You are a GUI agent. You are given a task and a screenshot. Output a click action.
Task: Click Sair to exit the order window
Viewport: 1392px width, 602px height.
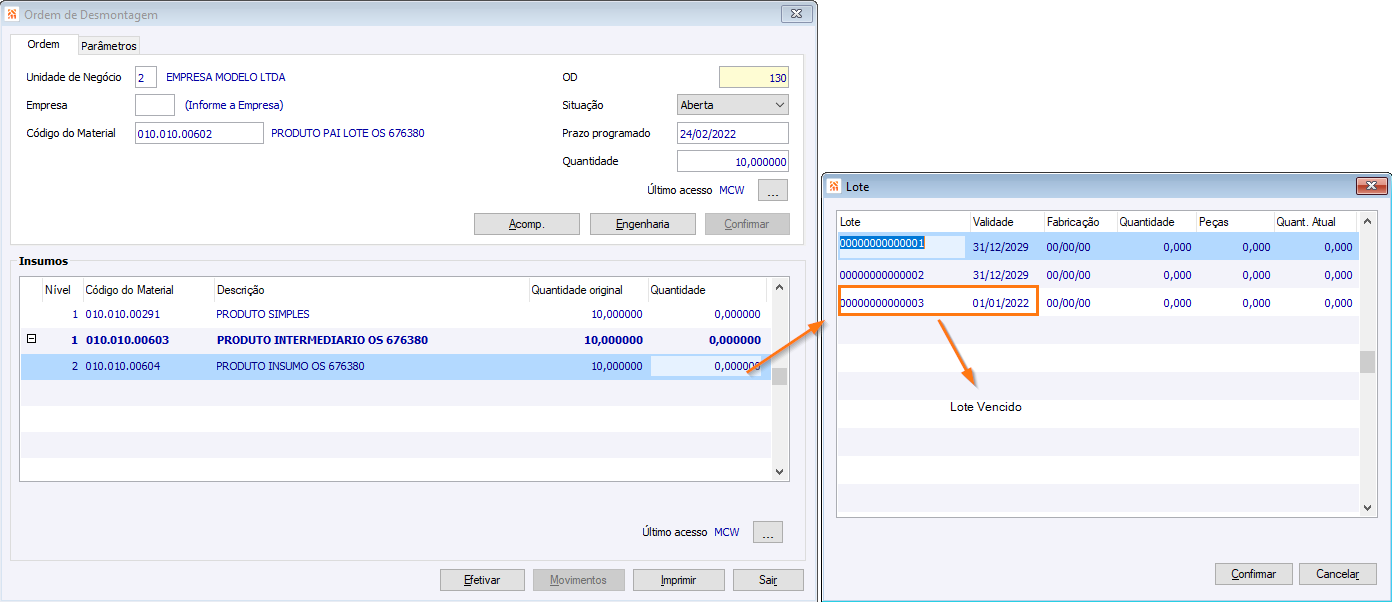coord(768,580)
